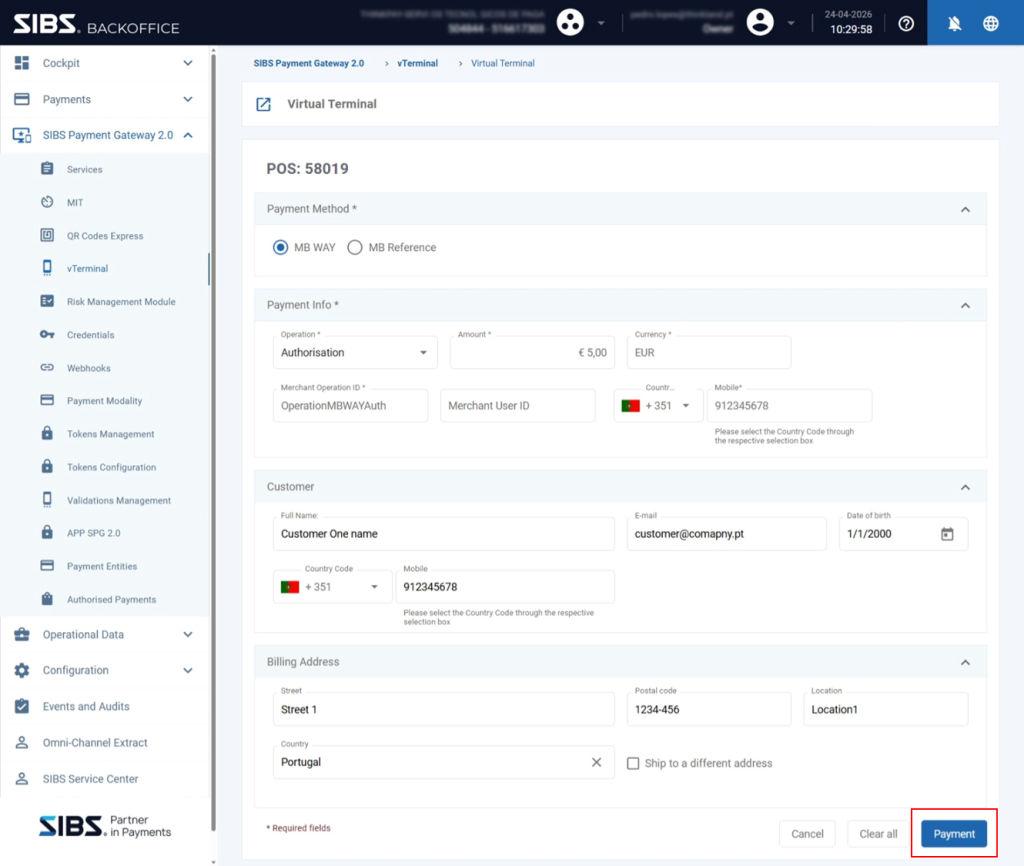Collapse the Payment Info section chevron

[965, 306]
